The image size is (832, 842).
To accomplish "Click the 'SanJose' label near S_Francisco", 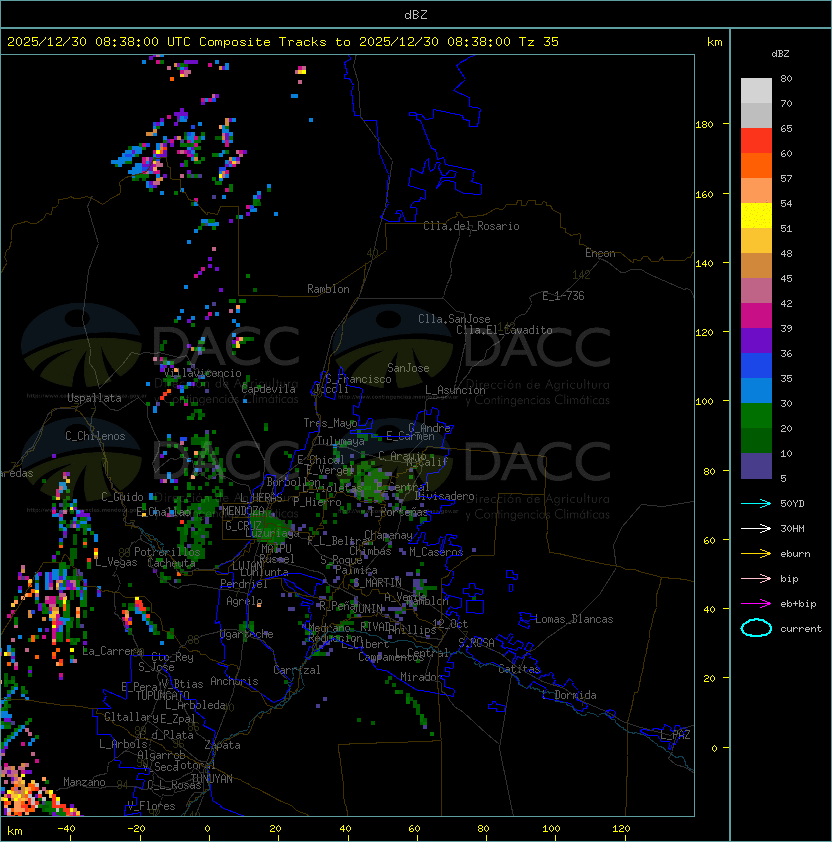I will click(x=408, y=368).
